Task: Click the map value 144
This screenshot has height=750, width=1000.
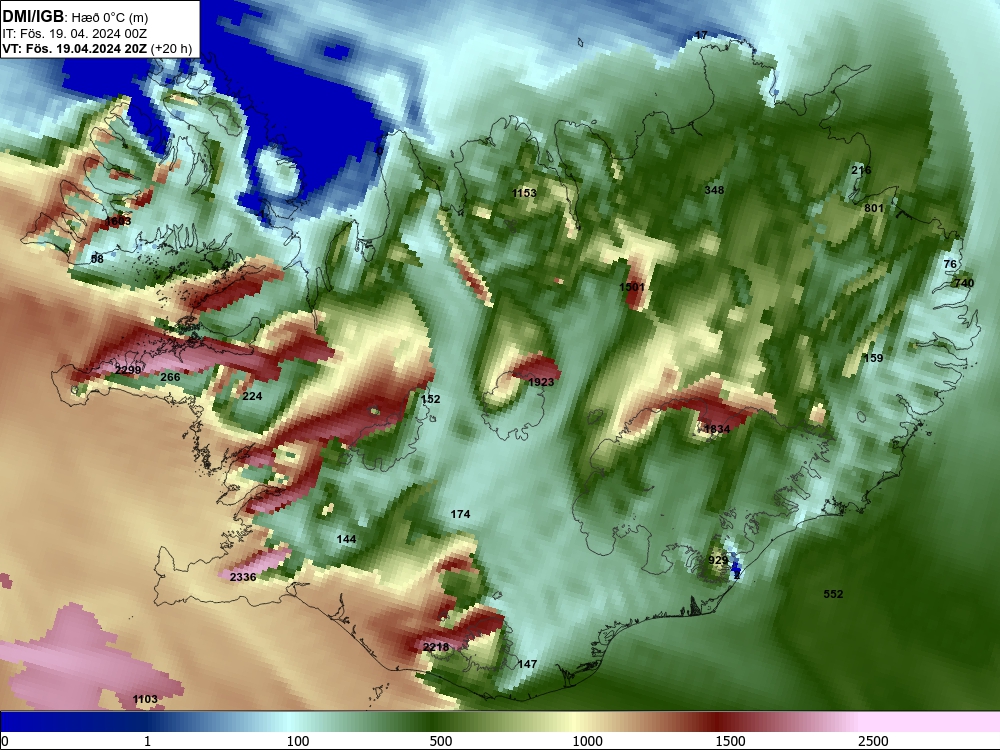Action: tap(346, 540)
